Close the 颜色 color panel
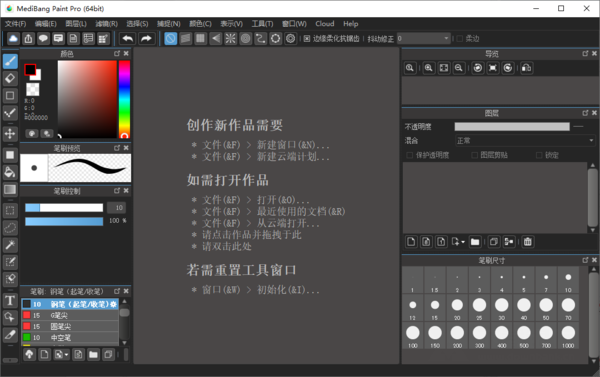 [x=126, y=54]
